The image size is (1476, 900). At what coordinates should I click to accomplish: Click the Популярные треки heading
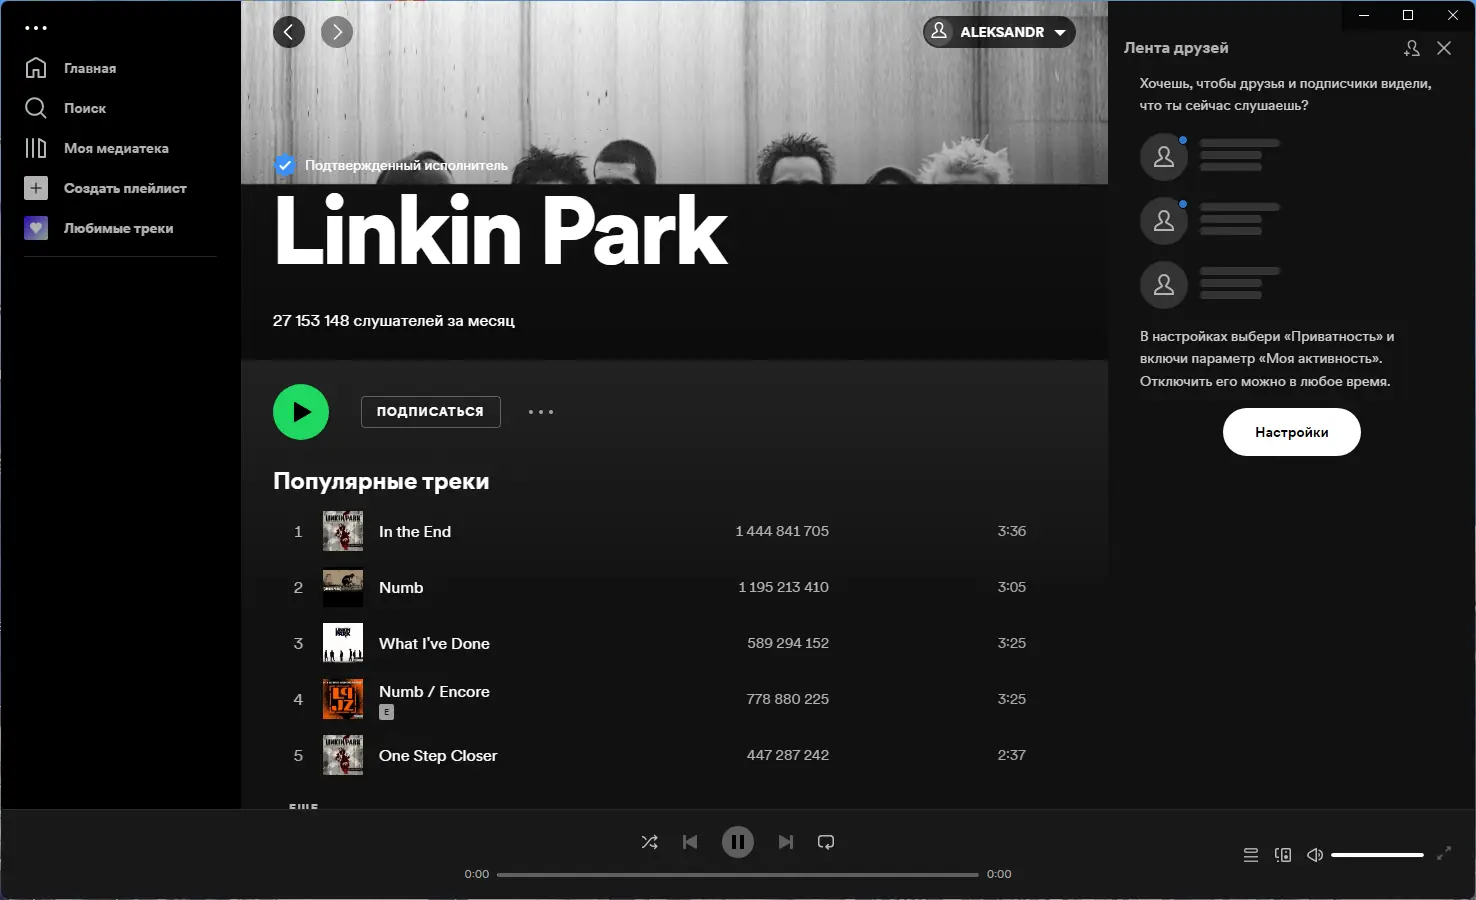click(381, 482)
